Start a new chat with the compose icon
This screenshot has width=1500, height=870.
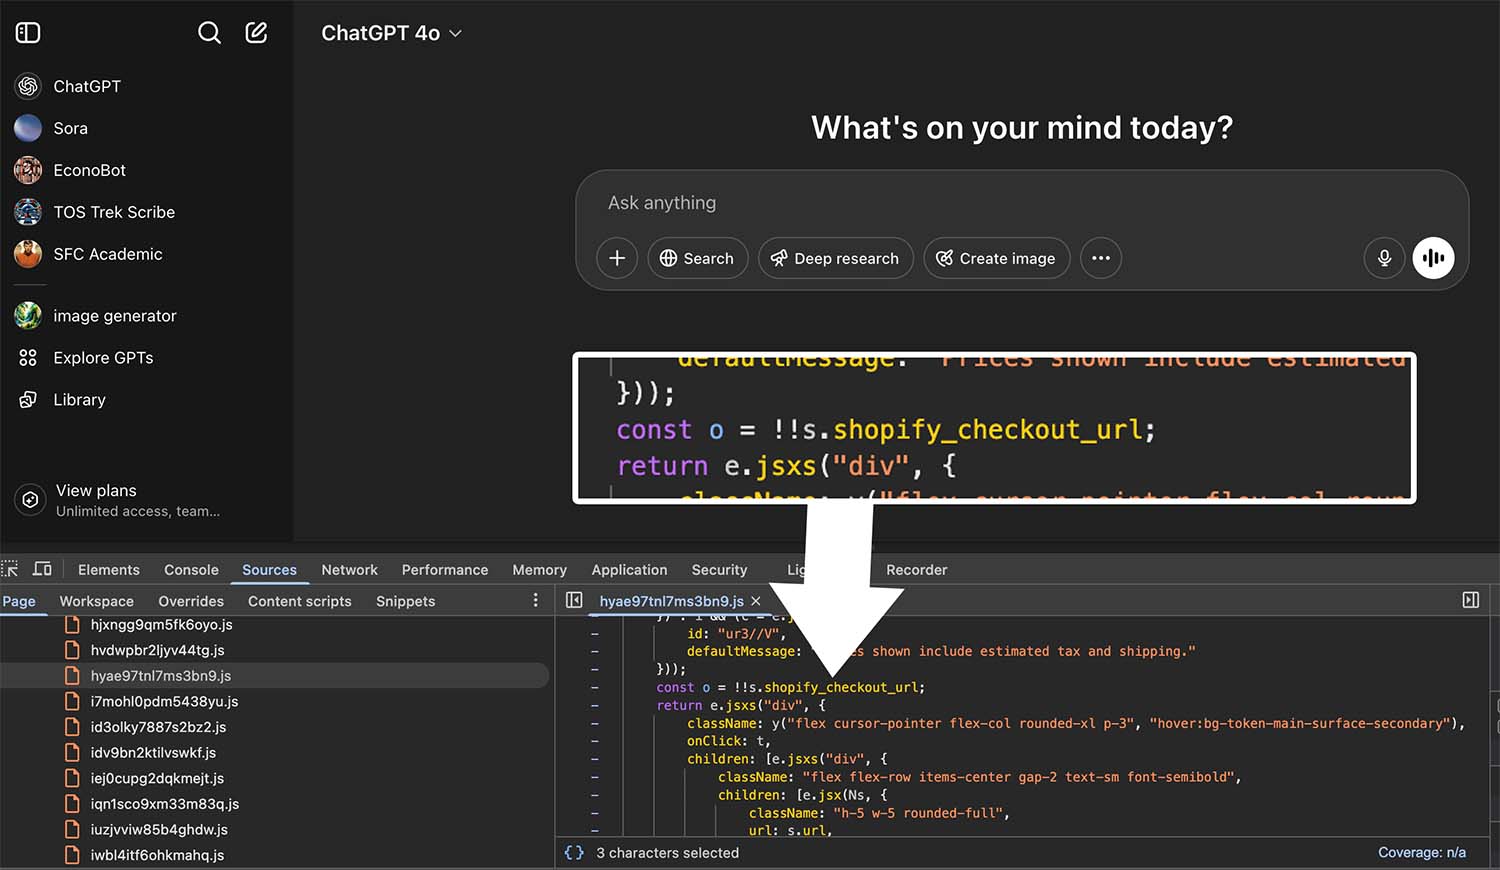click(x=257, y=33)
